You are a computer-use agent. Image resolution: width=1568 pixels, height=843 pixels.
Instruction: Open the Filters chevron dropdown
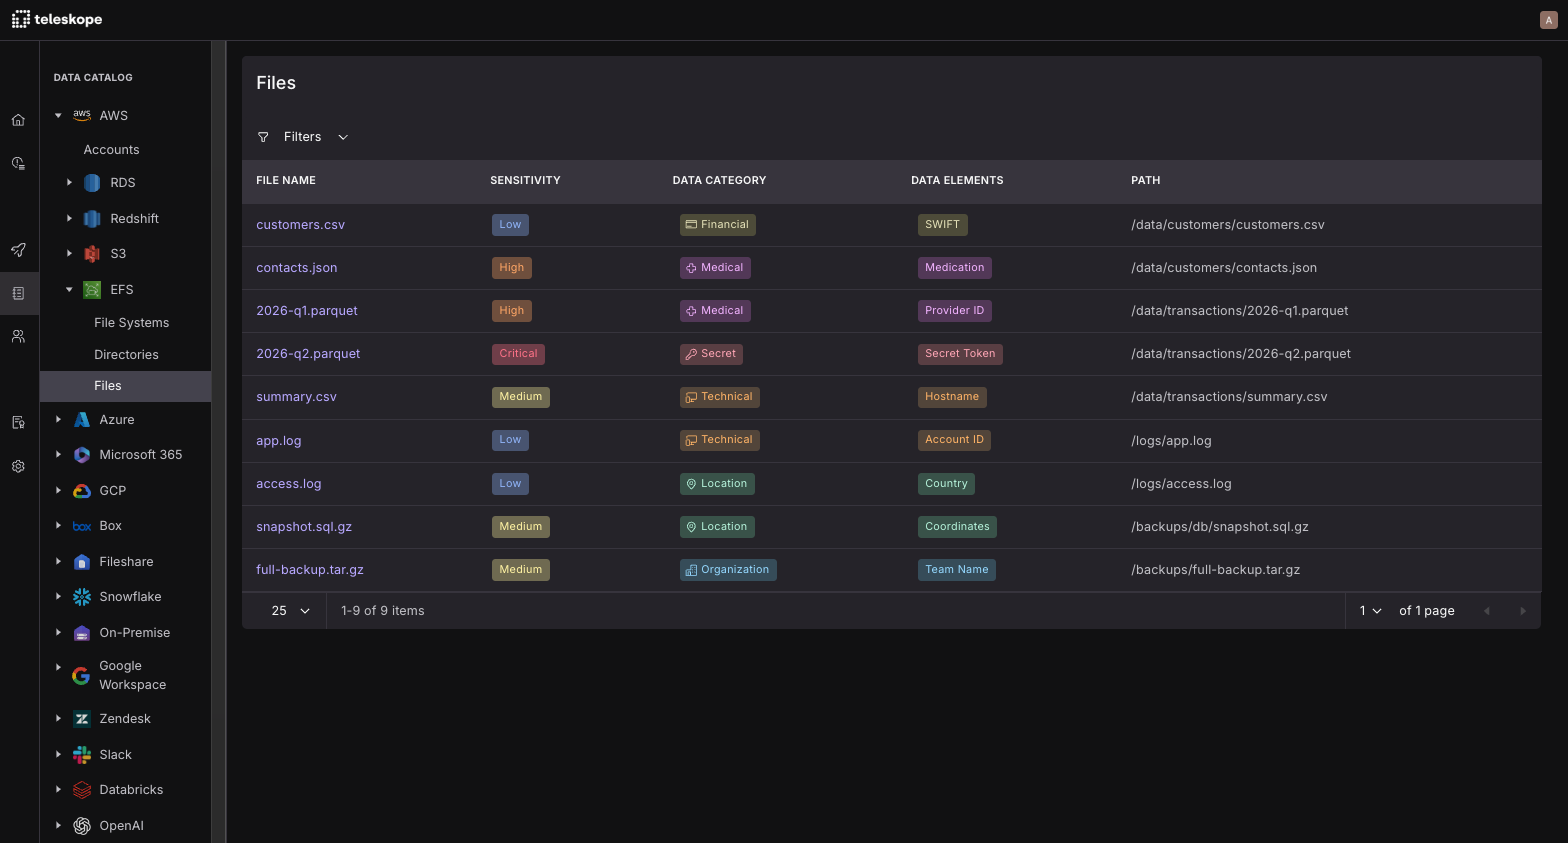pos(343,137)
